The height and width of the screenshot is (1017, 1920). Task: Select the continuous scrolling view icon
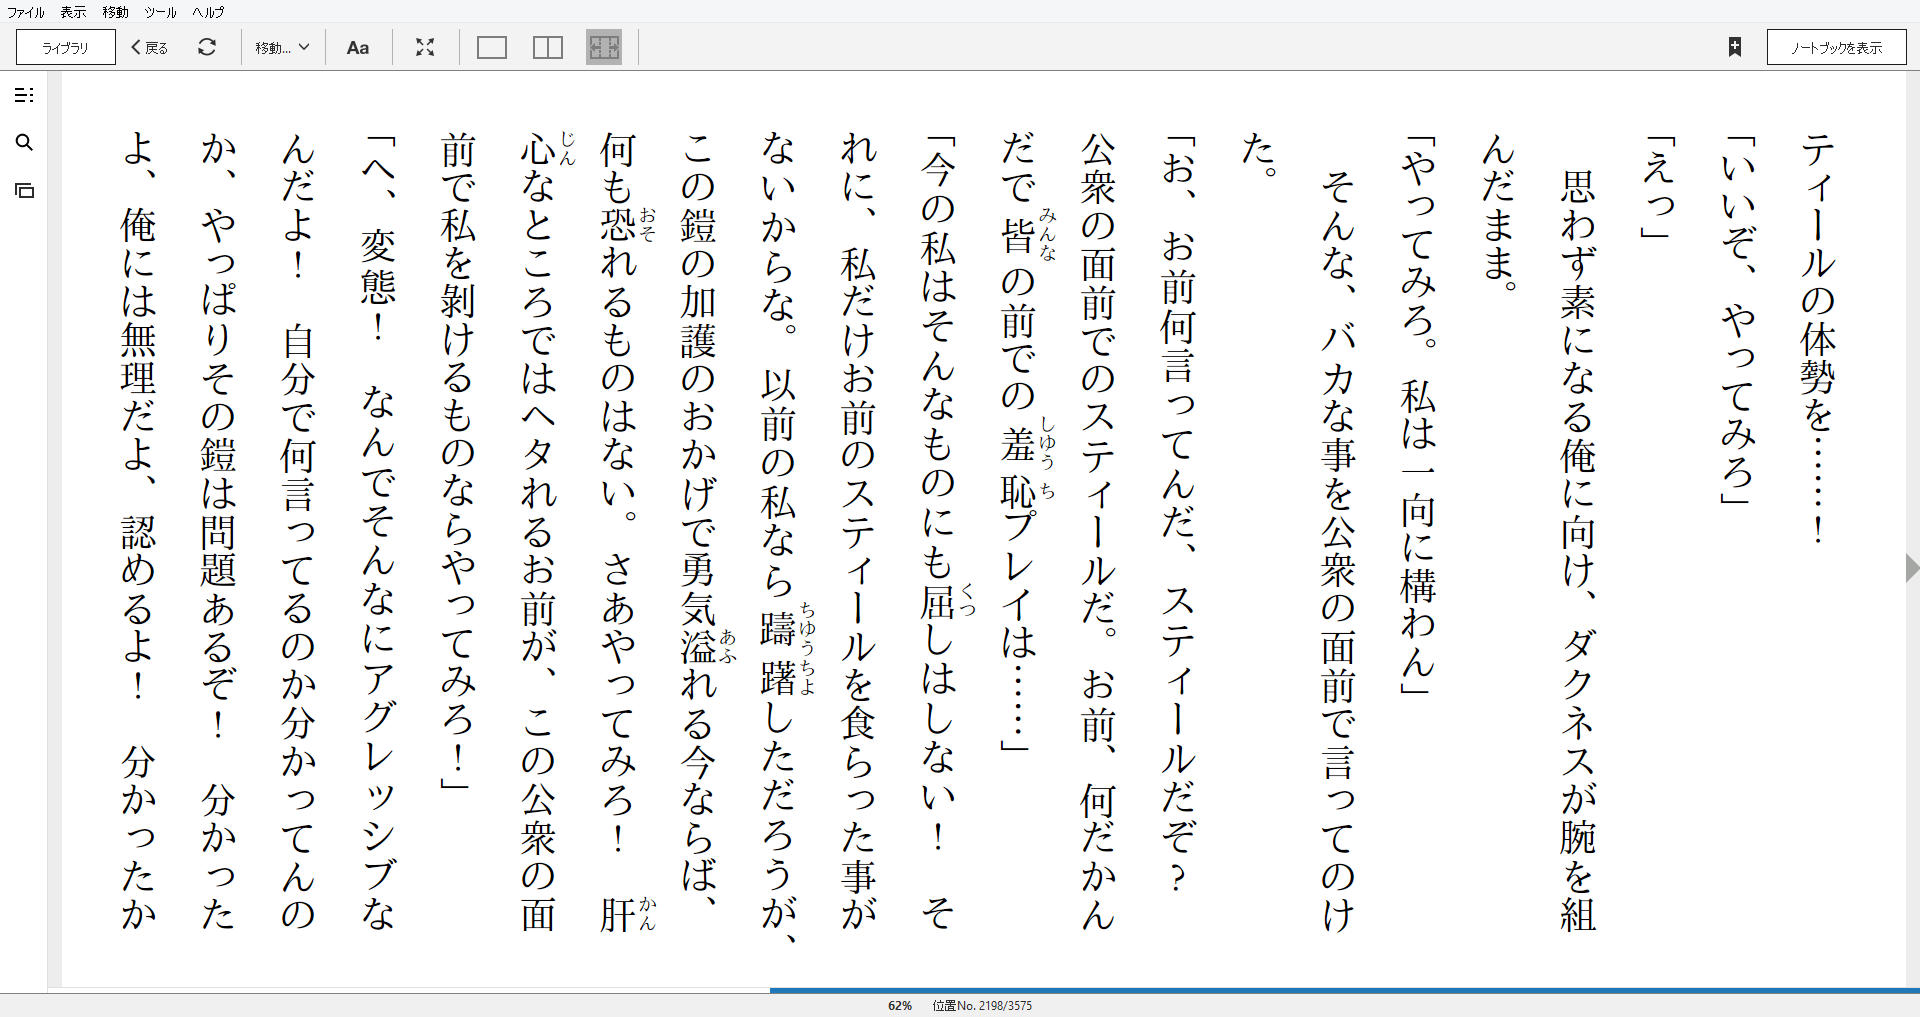pos(25,190)
